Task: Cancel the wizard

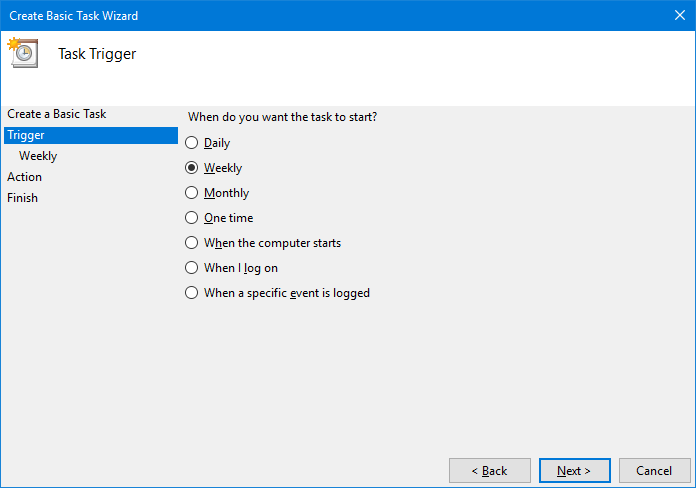Action: click(654, 470)
